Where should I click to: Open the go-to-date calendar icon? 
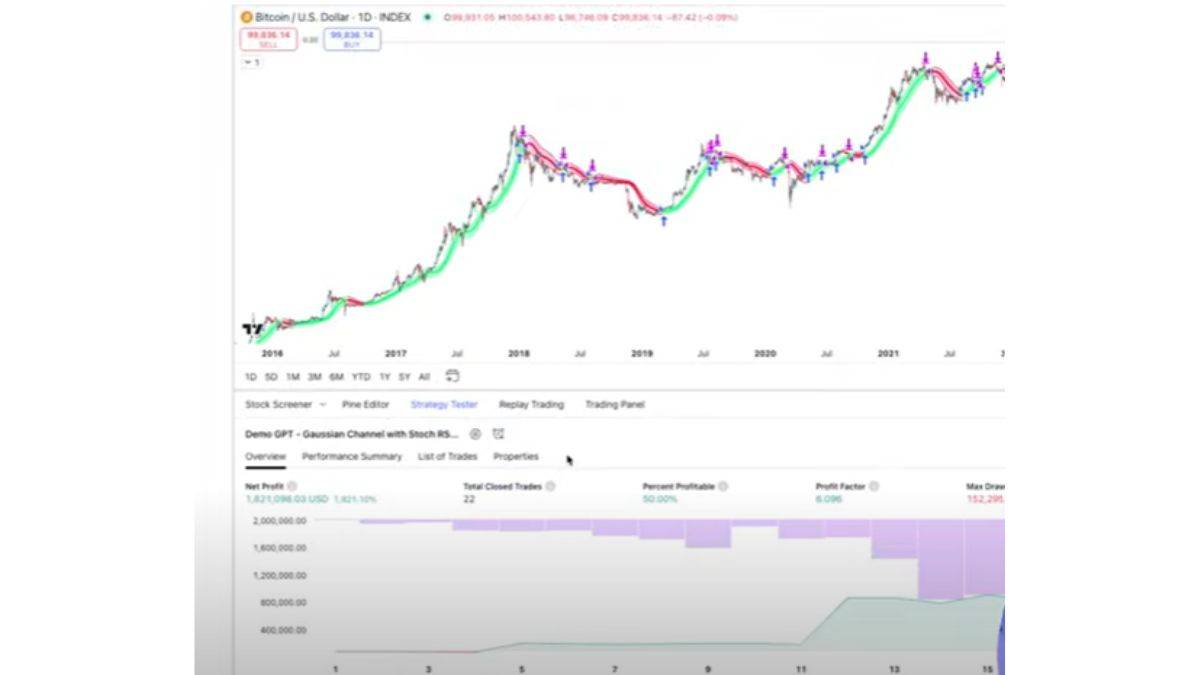click(x=452, y=376)
